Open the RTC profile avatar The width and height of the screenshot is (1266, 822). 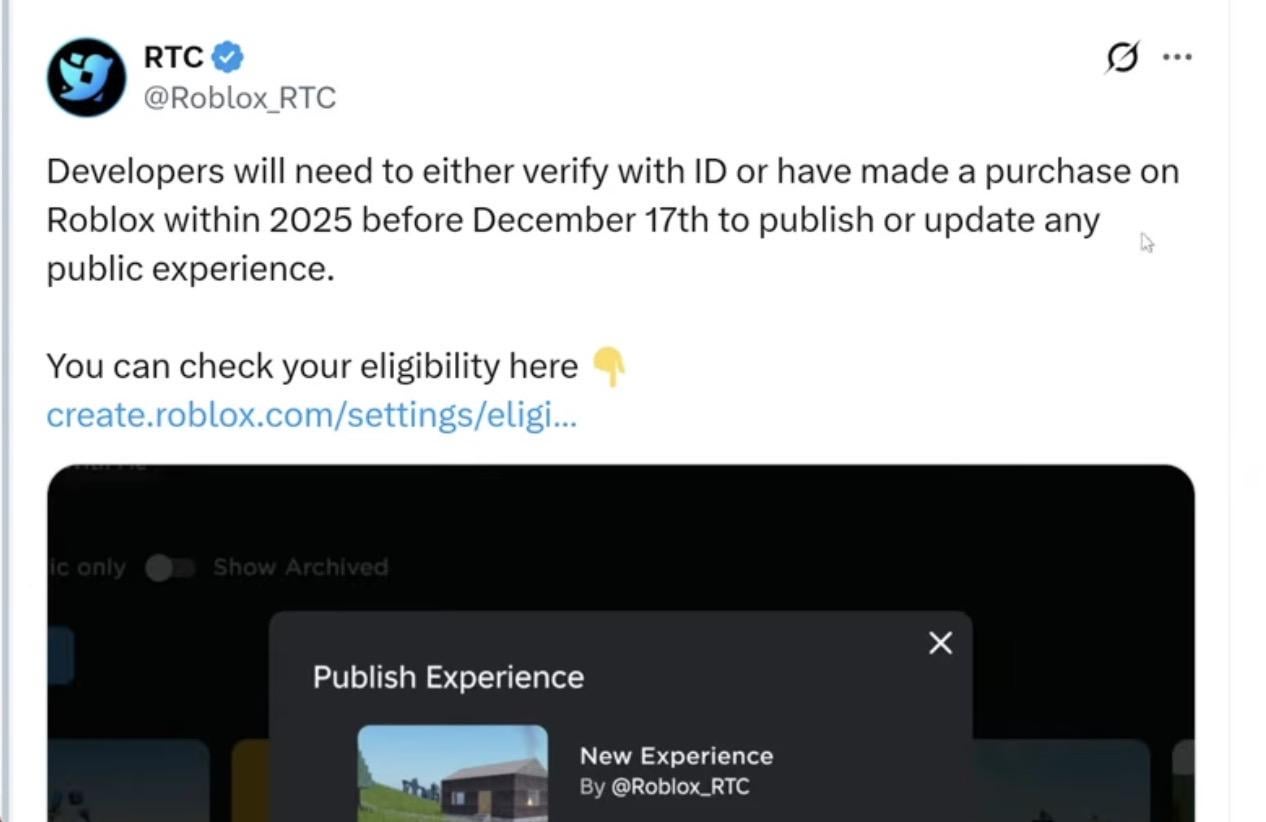(87, 77)
